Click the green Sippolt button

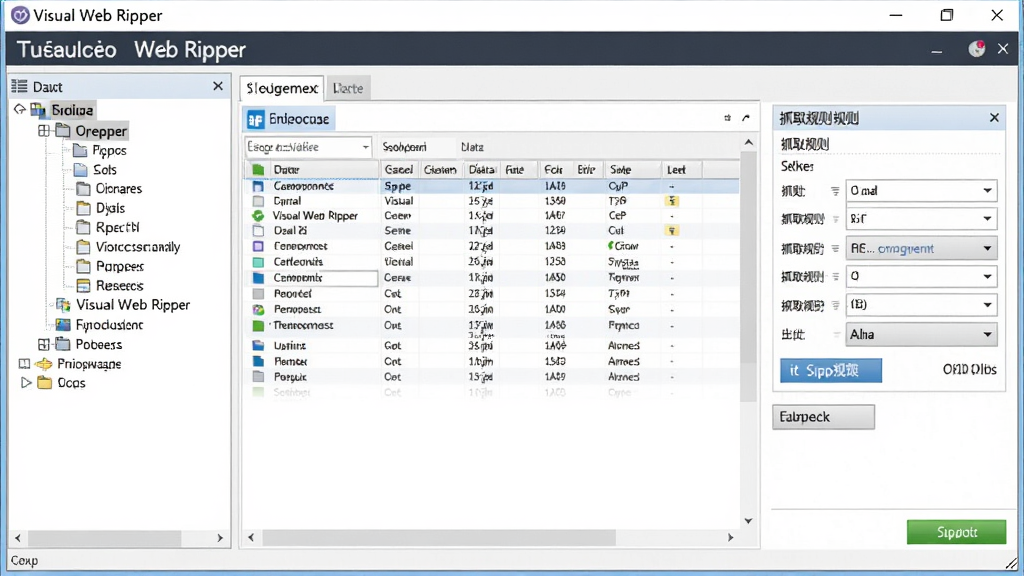956,532
